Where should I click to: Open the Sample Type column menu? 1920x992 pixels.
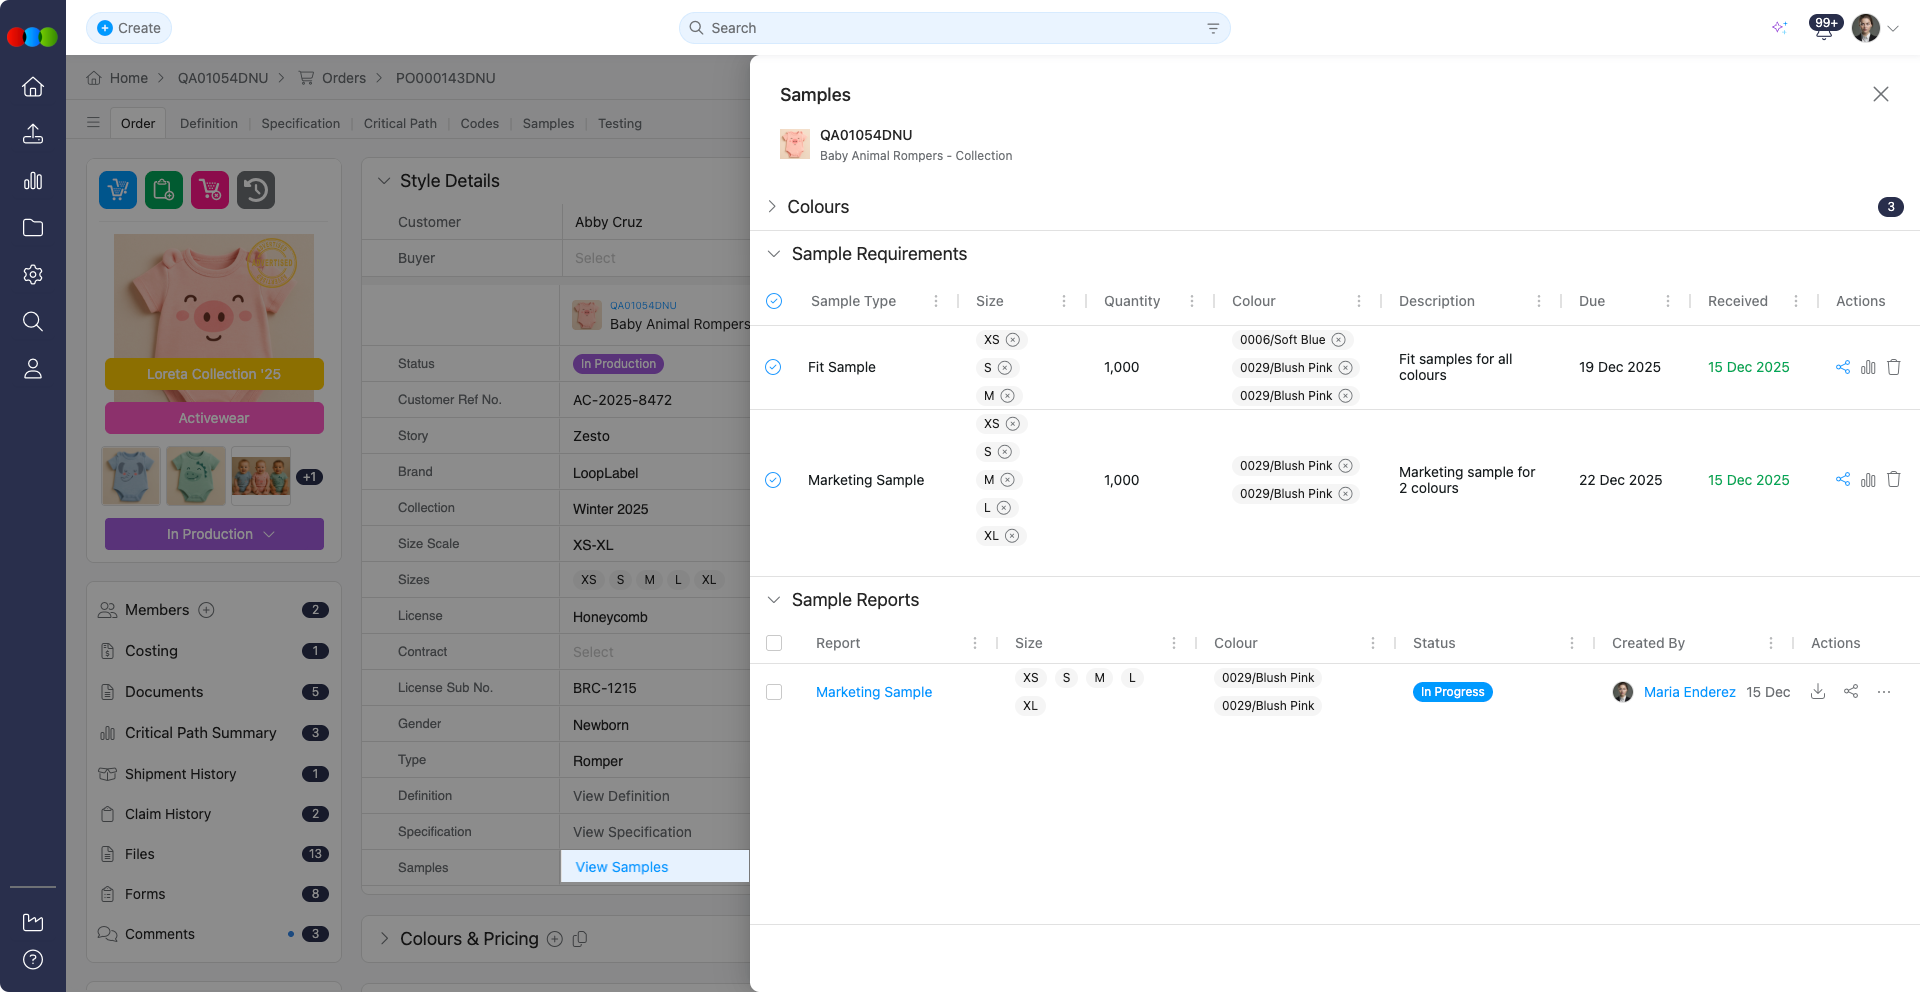[935, 301]
